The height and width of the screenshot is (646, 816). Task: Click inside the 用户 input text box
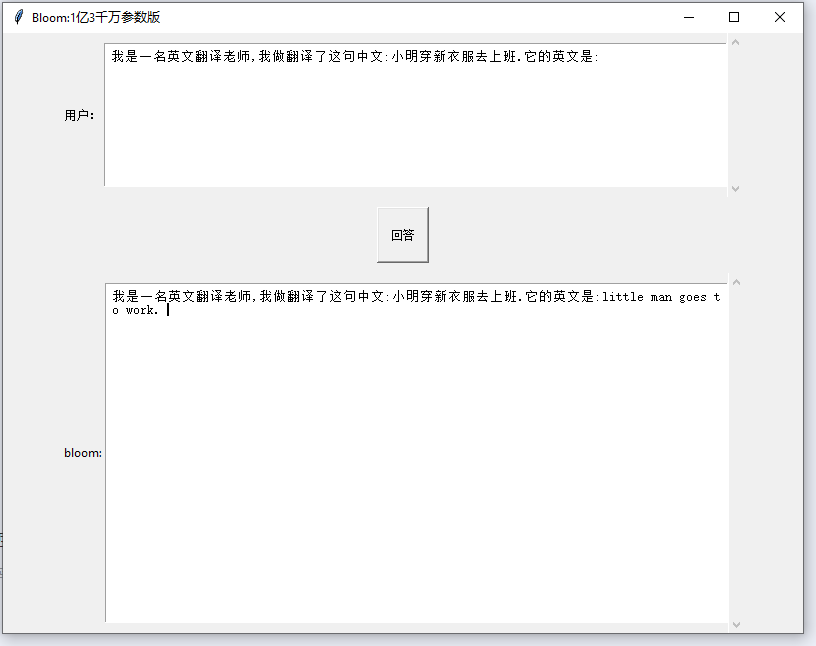(x=415, y=115)
